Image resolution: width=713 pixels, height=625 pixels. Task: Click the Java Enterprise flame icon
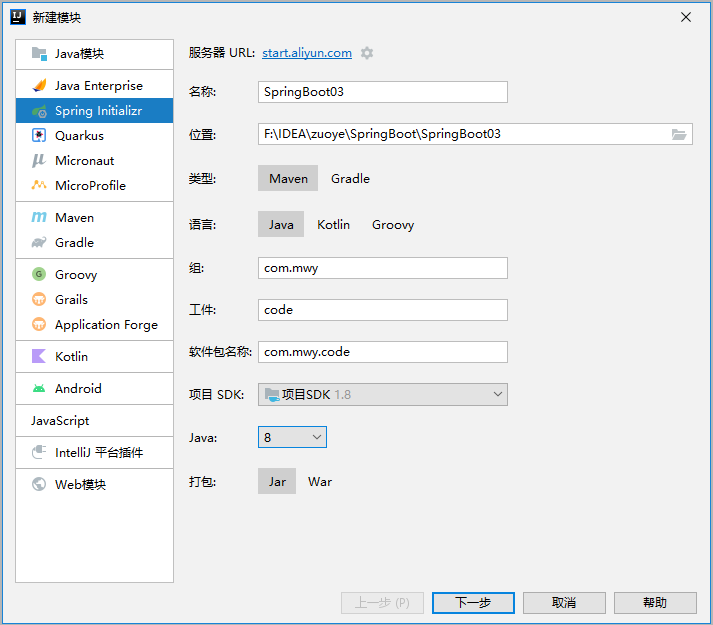(x=39, y=86)
